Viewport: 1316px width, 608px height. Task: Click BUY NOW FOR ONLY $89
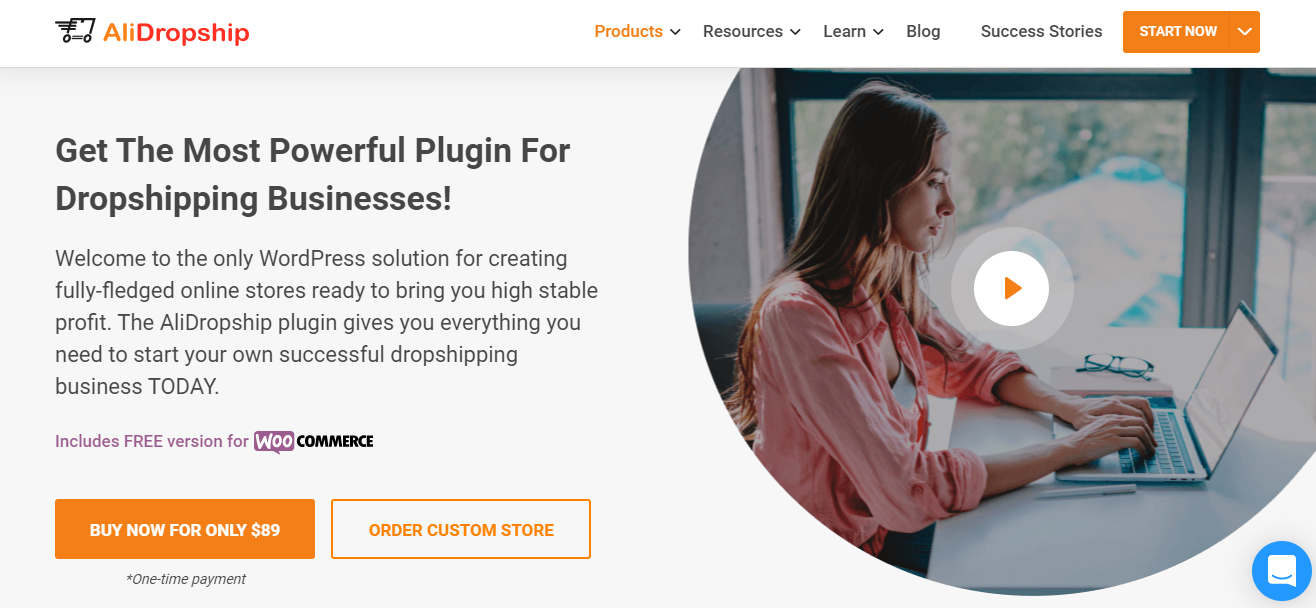185,529
